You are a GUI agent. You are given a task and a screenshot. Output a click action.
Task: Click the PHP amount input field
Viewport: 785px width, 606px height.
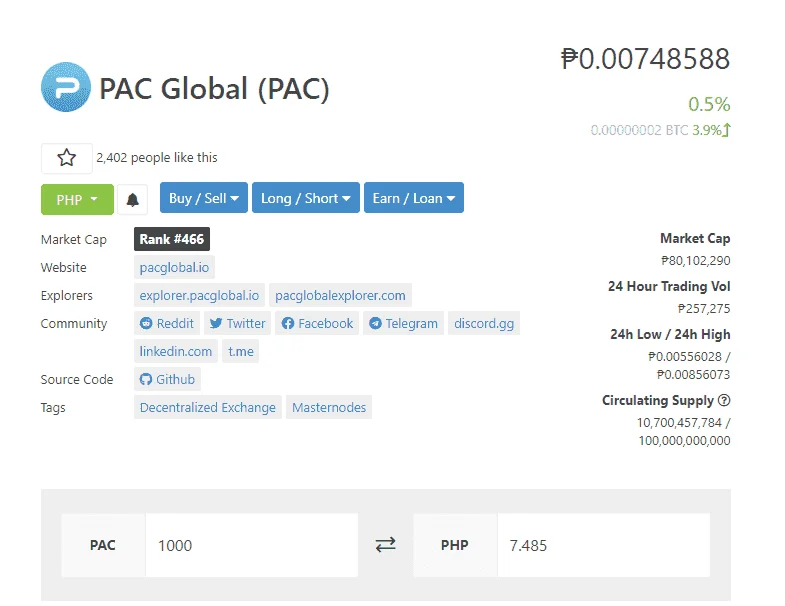tap(604, 545)
